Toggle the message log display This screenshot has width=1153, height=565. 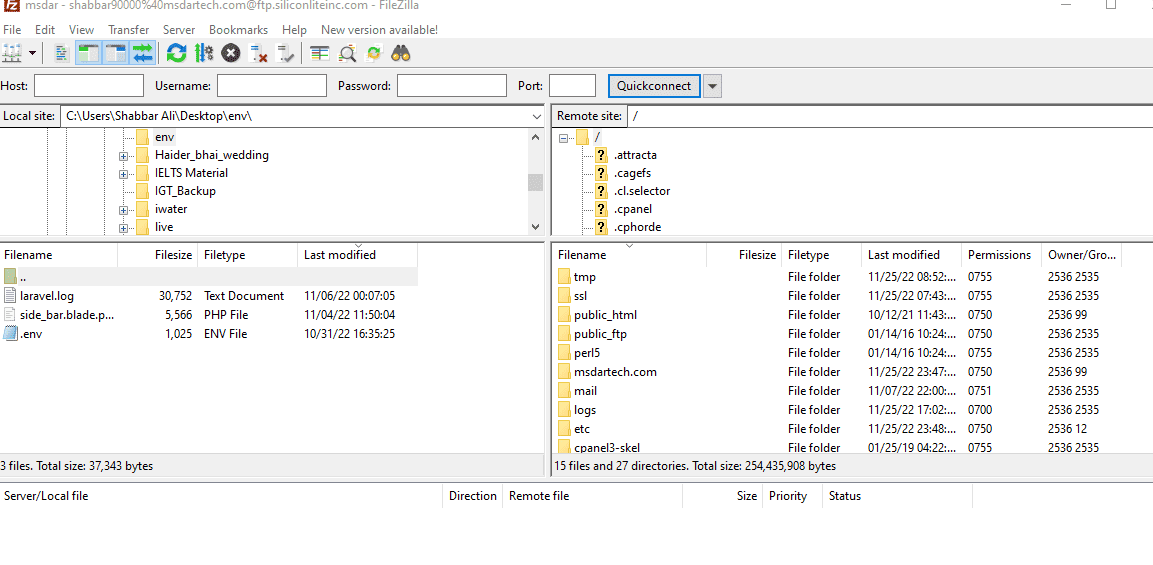[62, 53]
